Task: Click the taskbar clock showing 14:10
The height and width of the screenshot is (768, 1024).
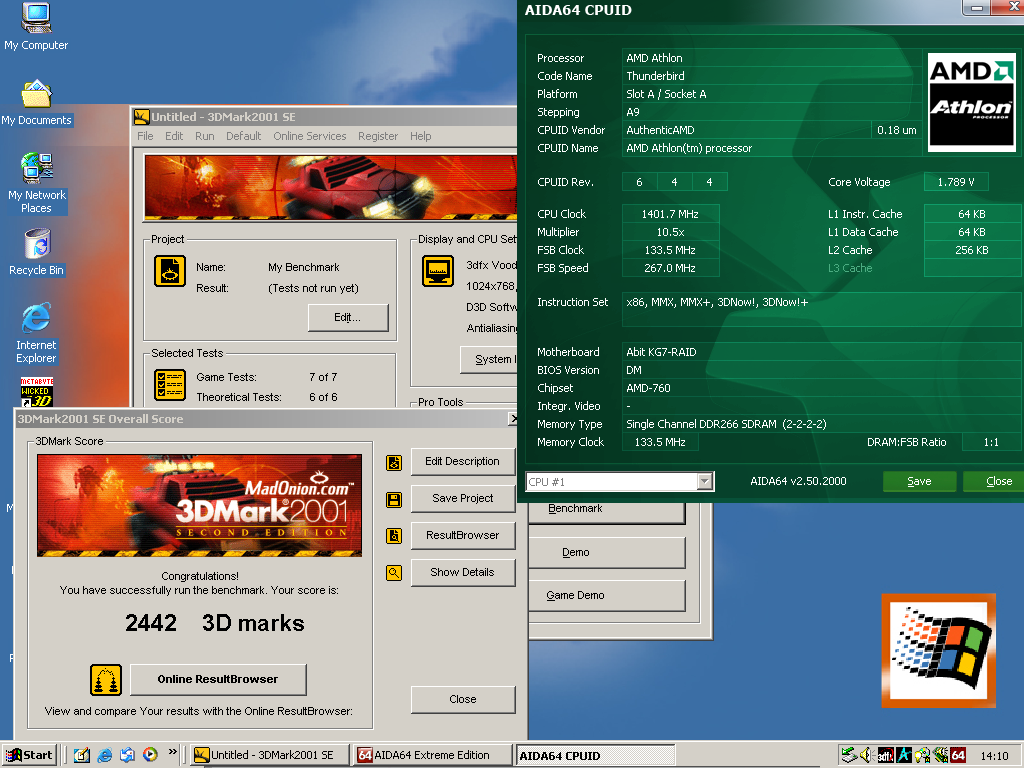Action: [x=995, y=756]
